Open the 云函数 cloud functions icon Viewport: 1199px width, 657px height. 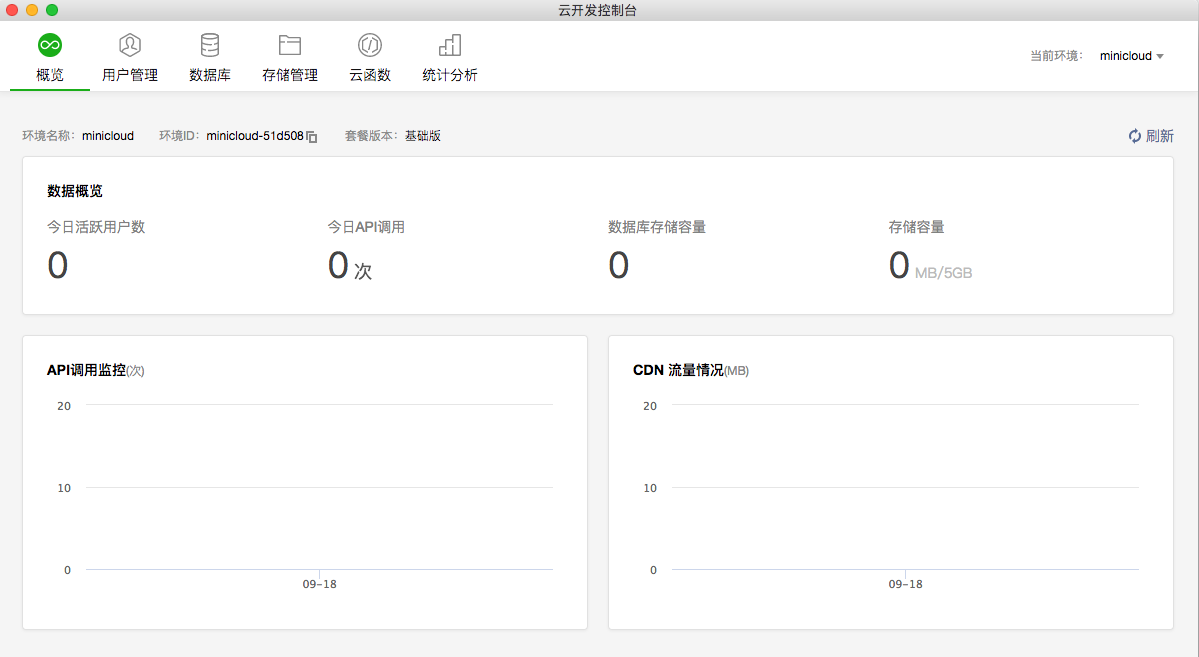[369, 45]
